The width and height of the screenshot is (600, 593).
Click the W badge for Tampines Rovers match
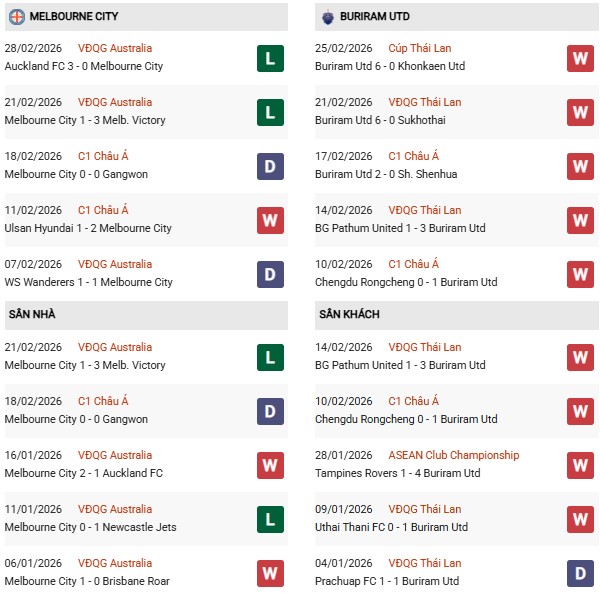pyautogui.click(x=580, y=465)
